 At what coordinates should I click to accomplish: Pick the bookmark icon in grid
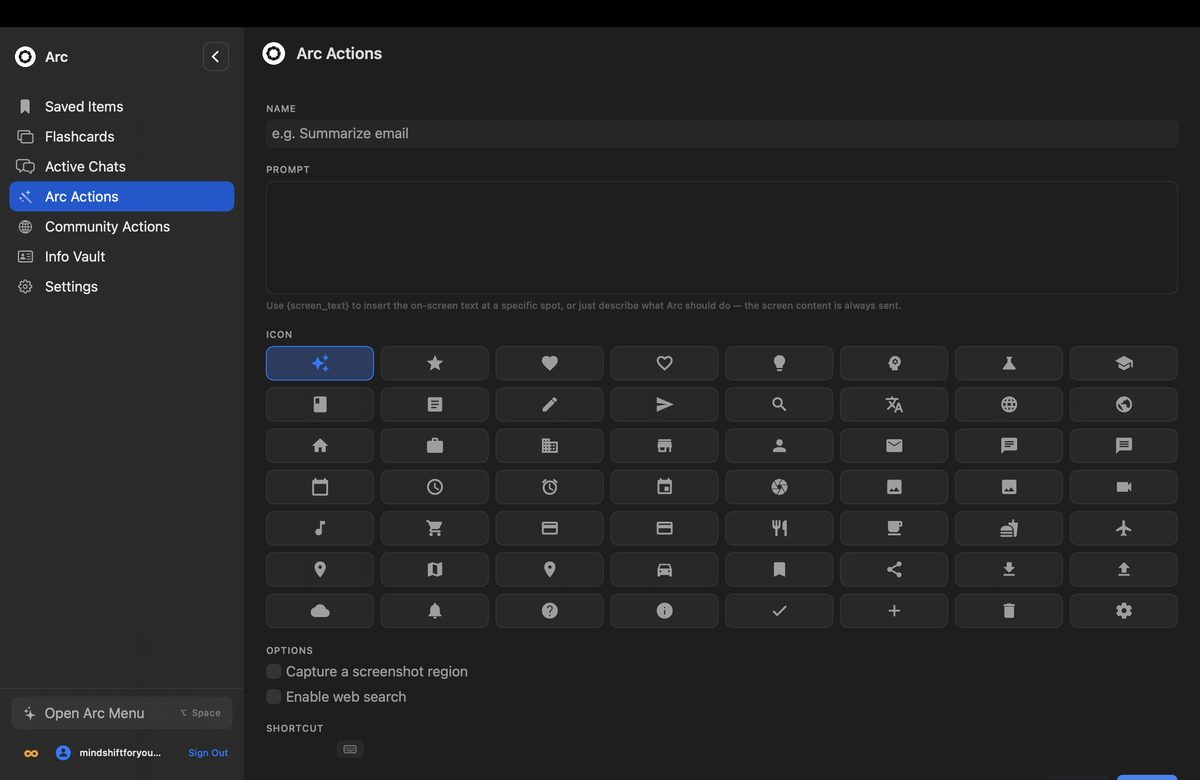(779, 569)
